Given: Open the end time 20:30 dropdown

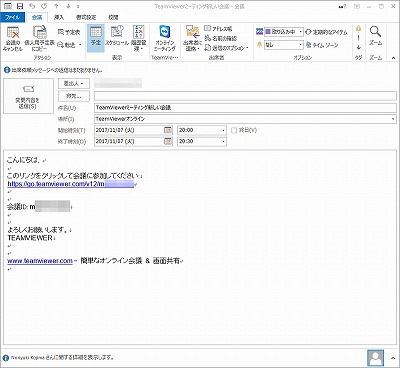Looking at the screenshot, I should coord(223,142).
